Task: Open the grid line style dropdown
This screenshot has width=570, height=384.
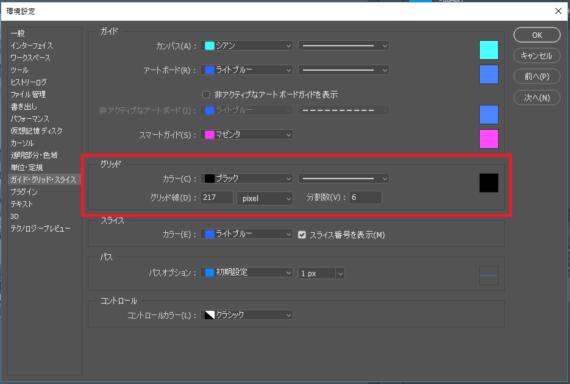Action: pos(344,179)
